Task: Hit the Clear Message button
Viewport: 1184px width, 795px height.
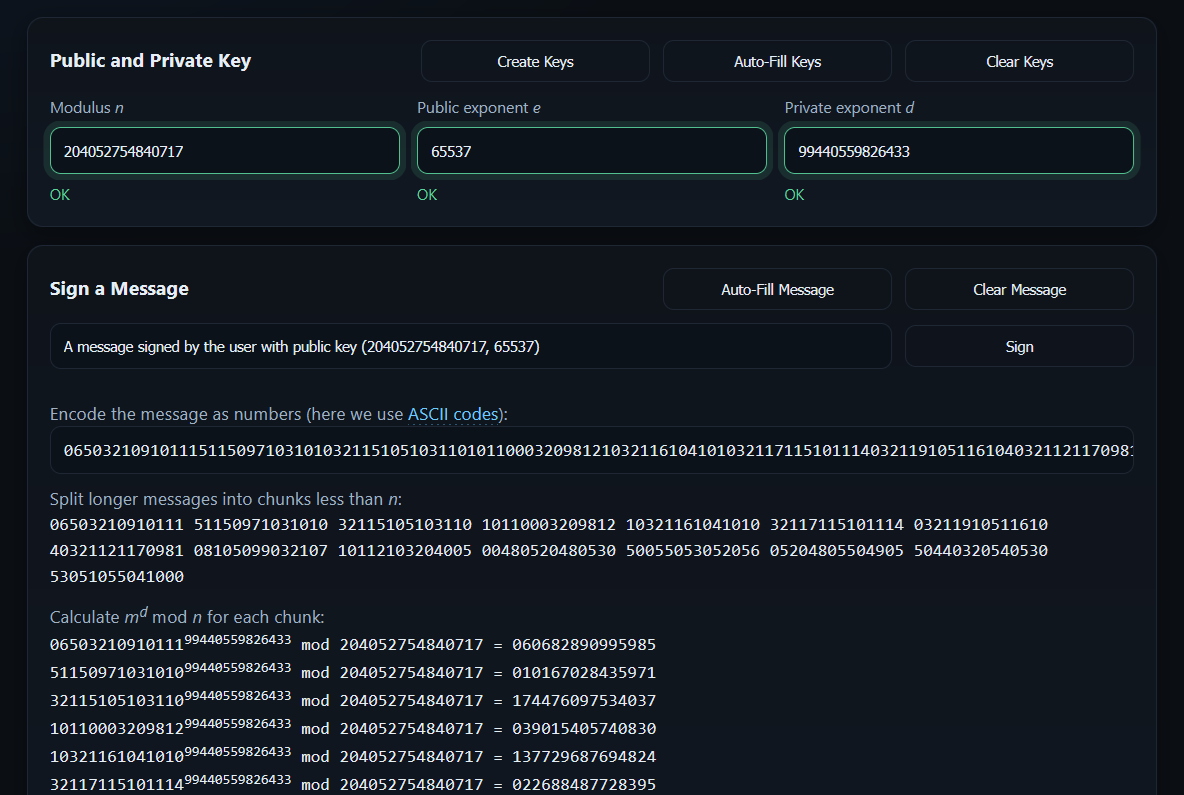Action: (1019, 289)
